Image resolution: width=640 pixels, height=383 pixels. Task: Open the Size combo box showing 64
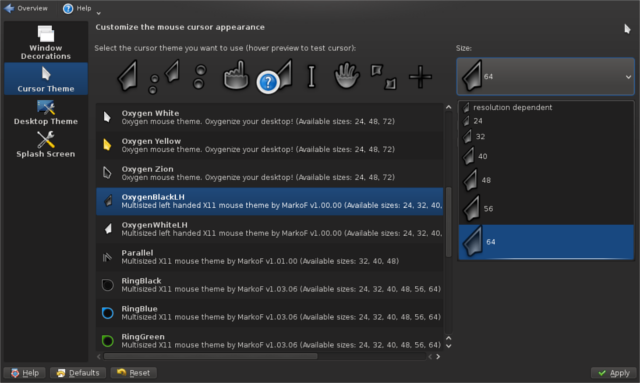pyautogui.click(x=545, y=76)
